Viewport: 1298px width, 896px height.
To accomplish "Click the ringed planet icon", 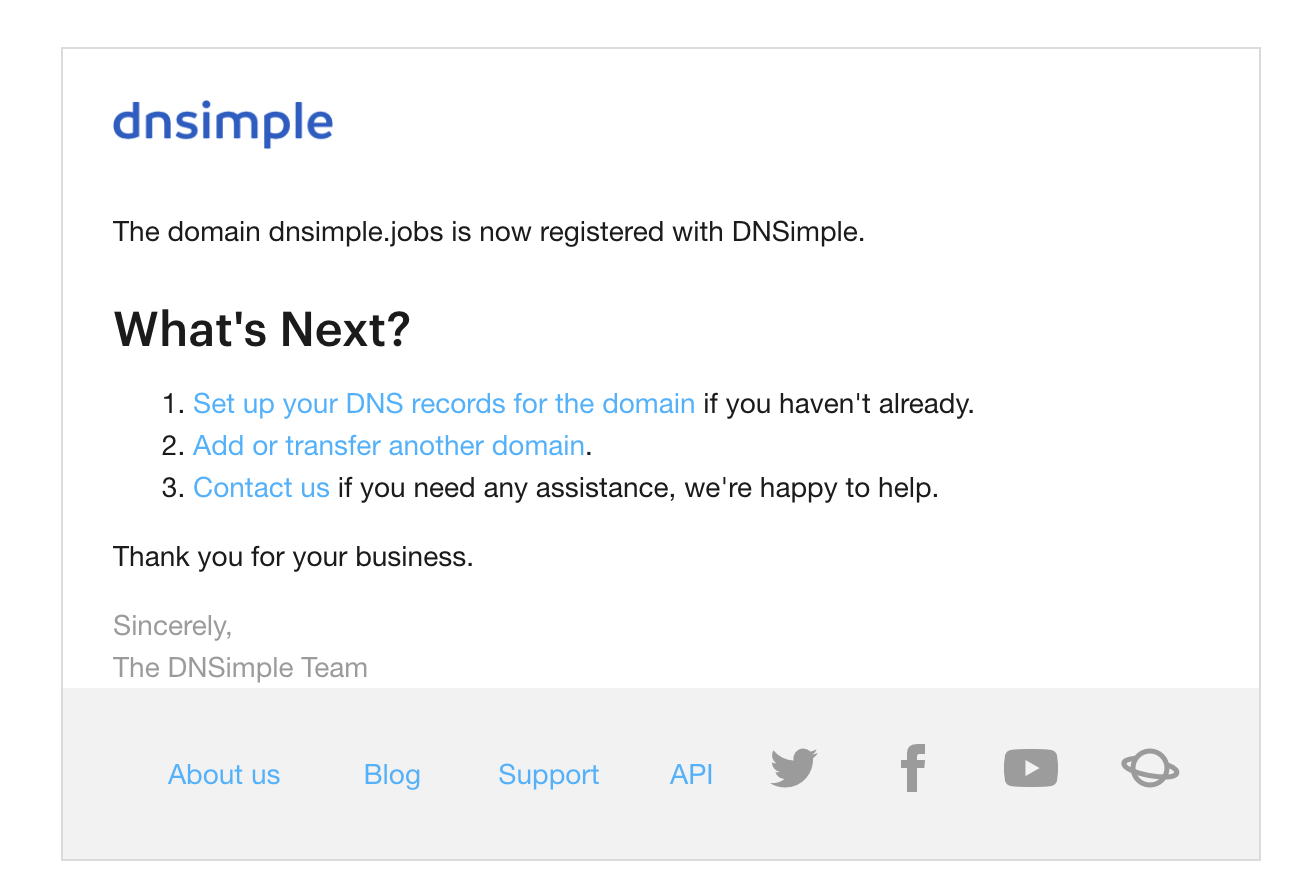I will [1150, 769].
